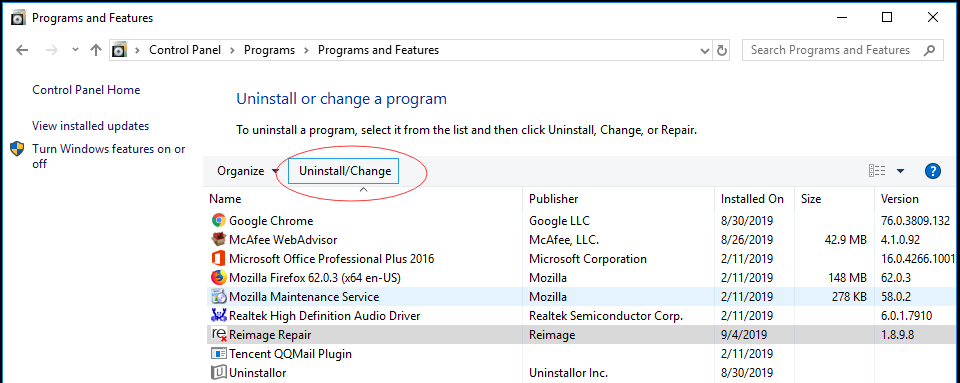This screenshot has height=383, width=960.
Task: Select the Reimage Repair entry
Action: 270,335
